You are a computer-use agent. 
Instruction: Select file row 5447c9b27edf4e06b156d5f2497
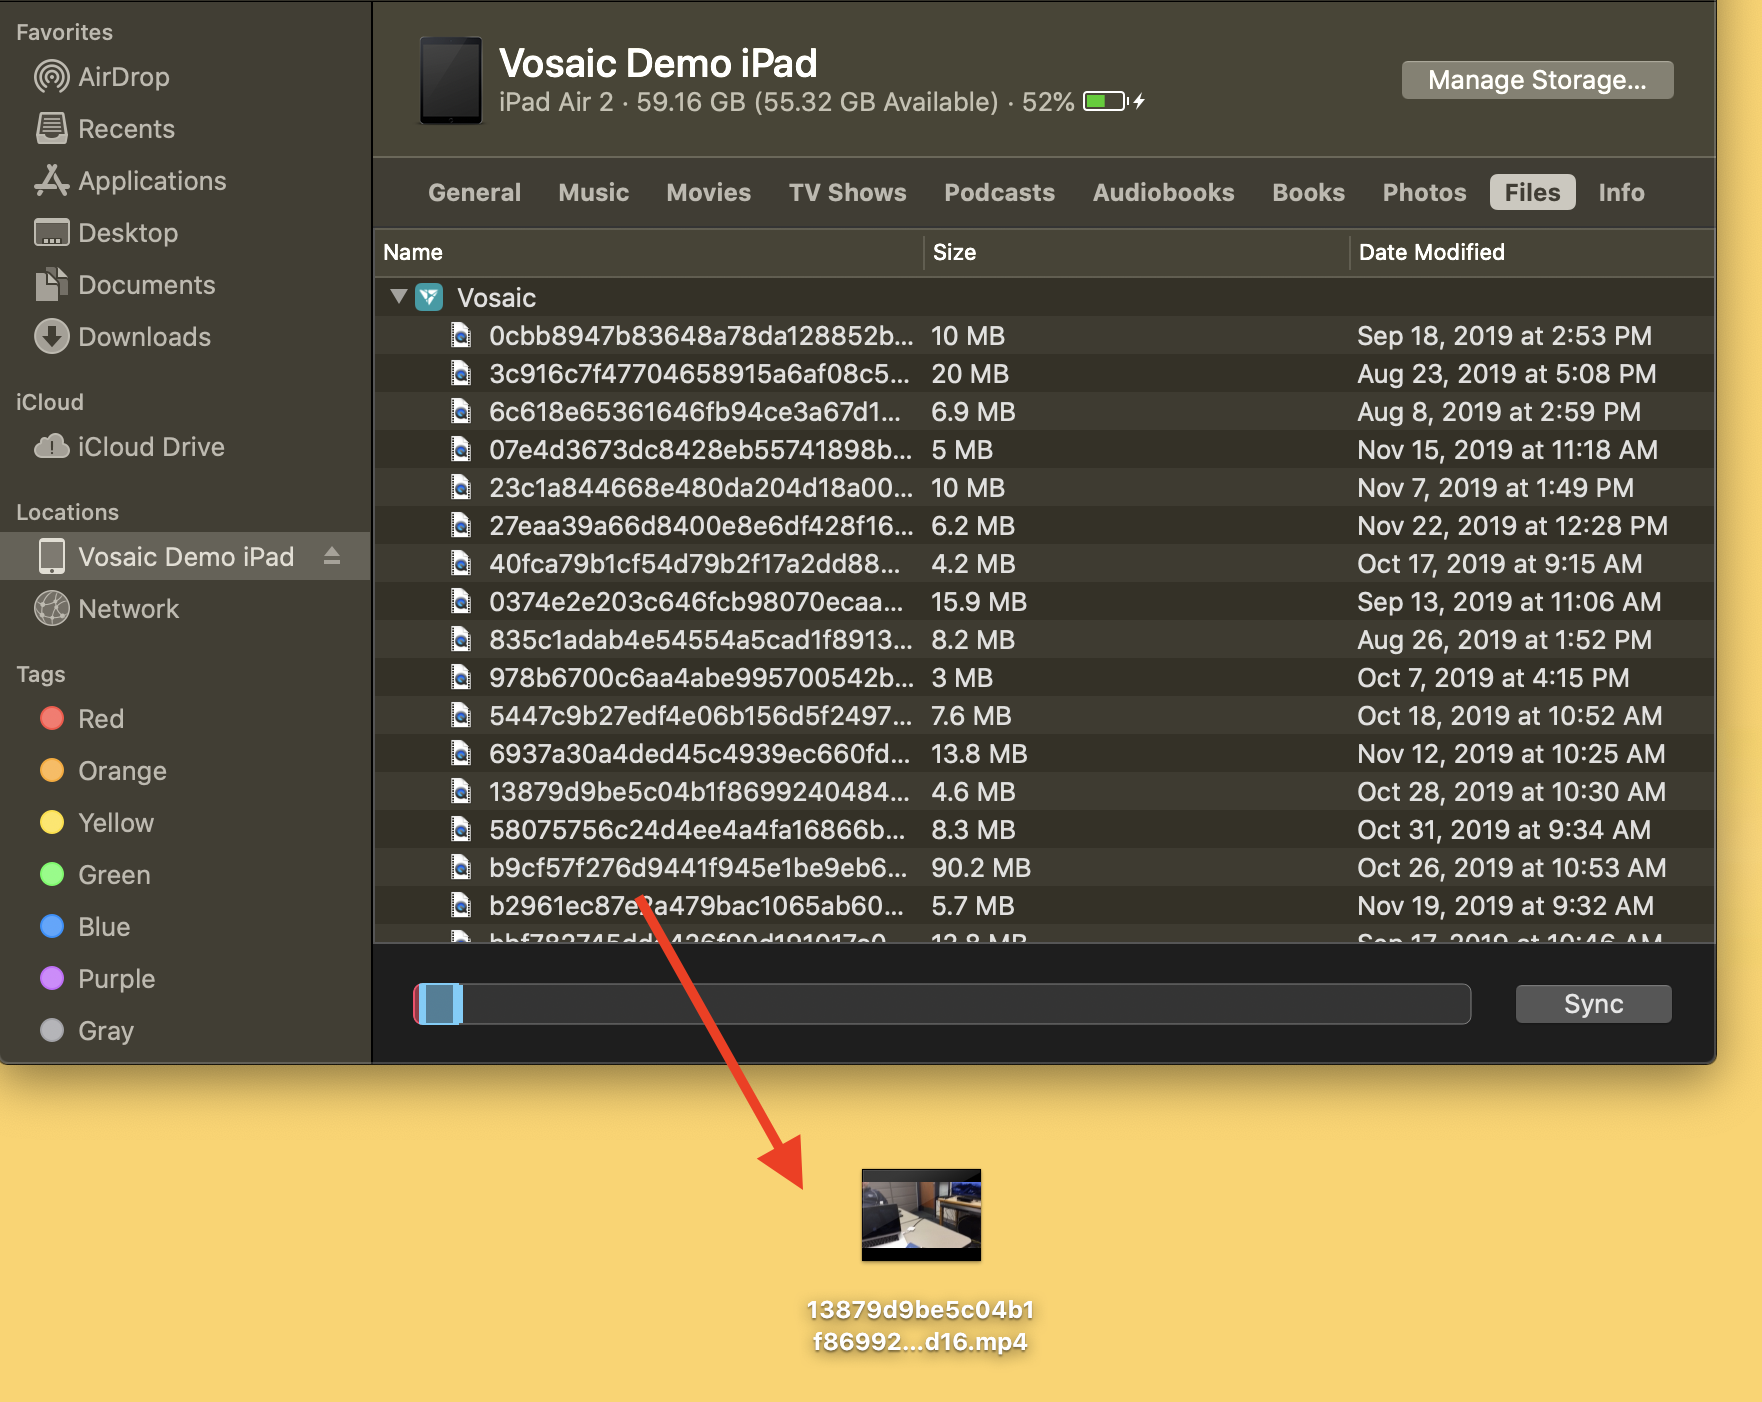tap(1044, 715)
